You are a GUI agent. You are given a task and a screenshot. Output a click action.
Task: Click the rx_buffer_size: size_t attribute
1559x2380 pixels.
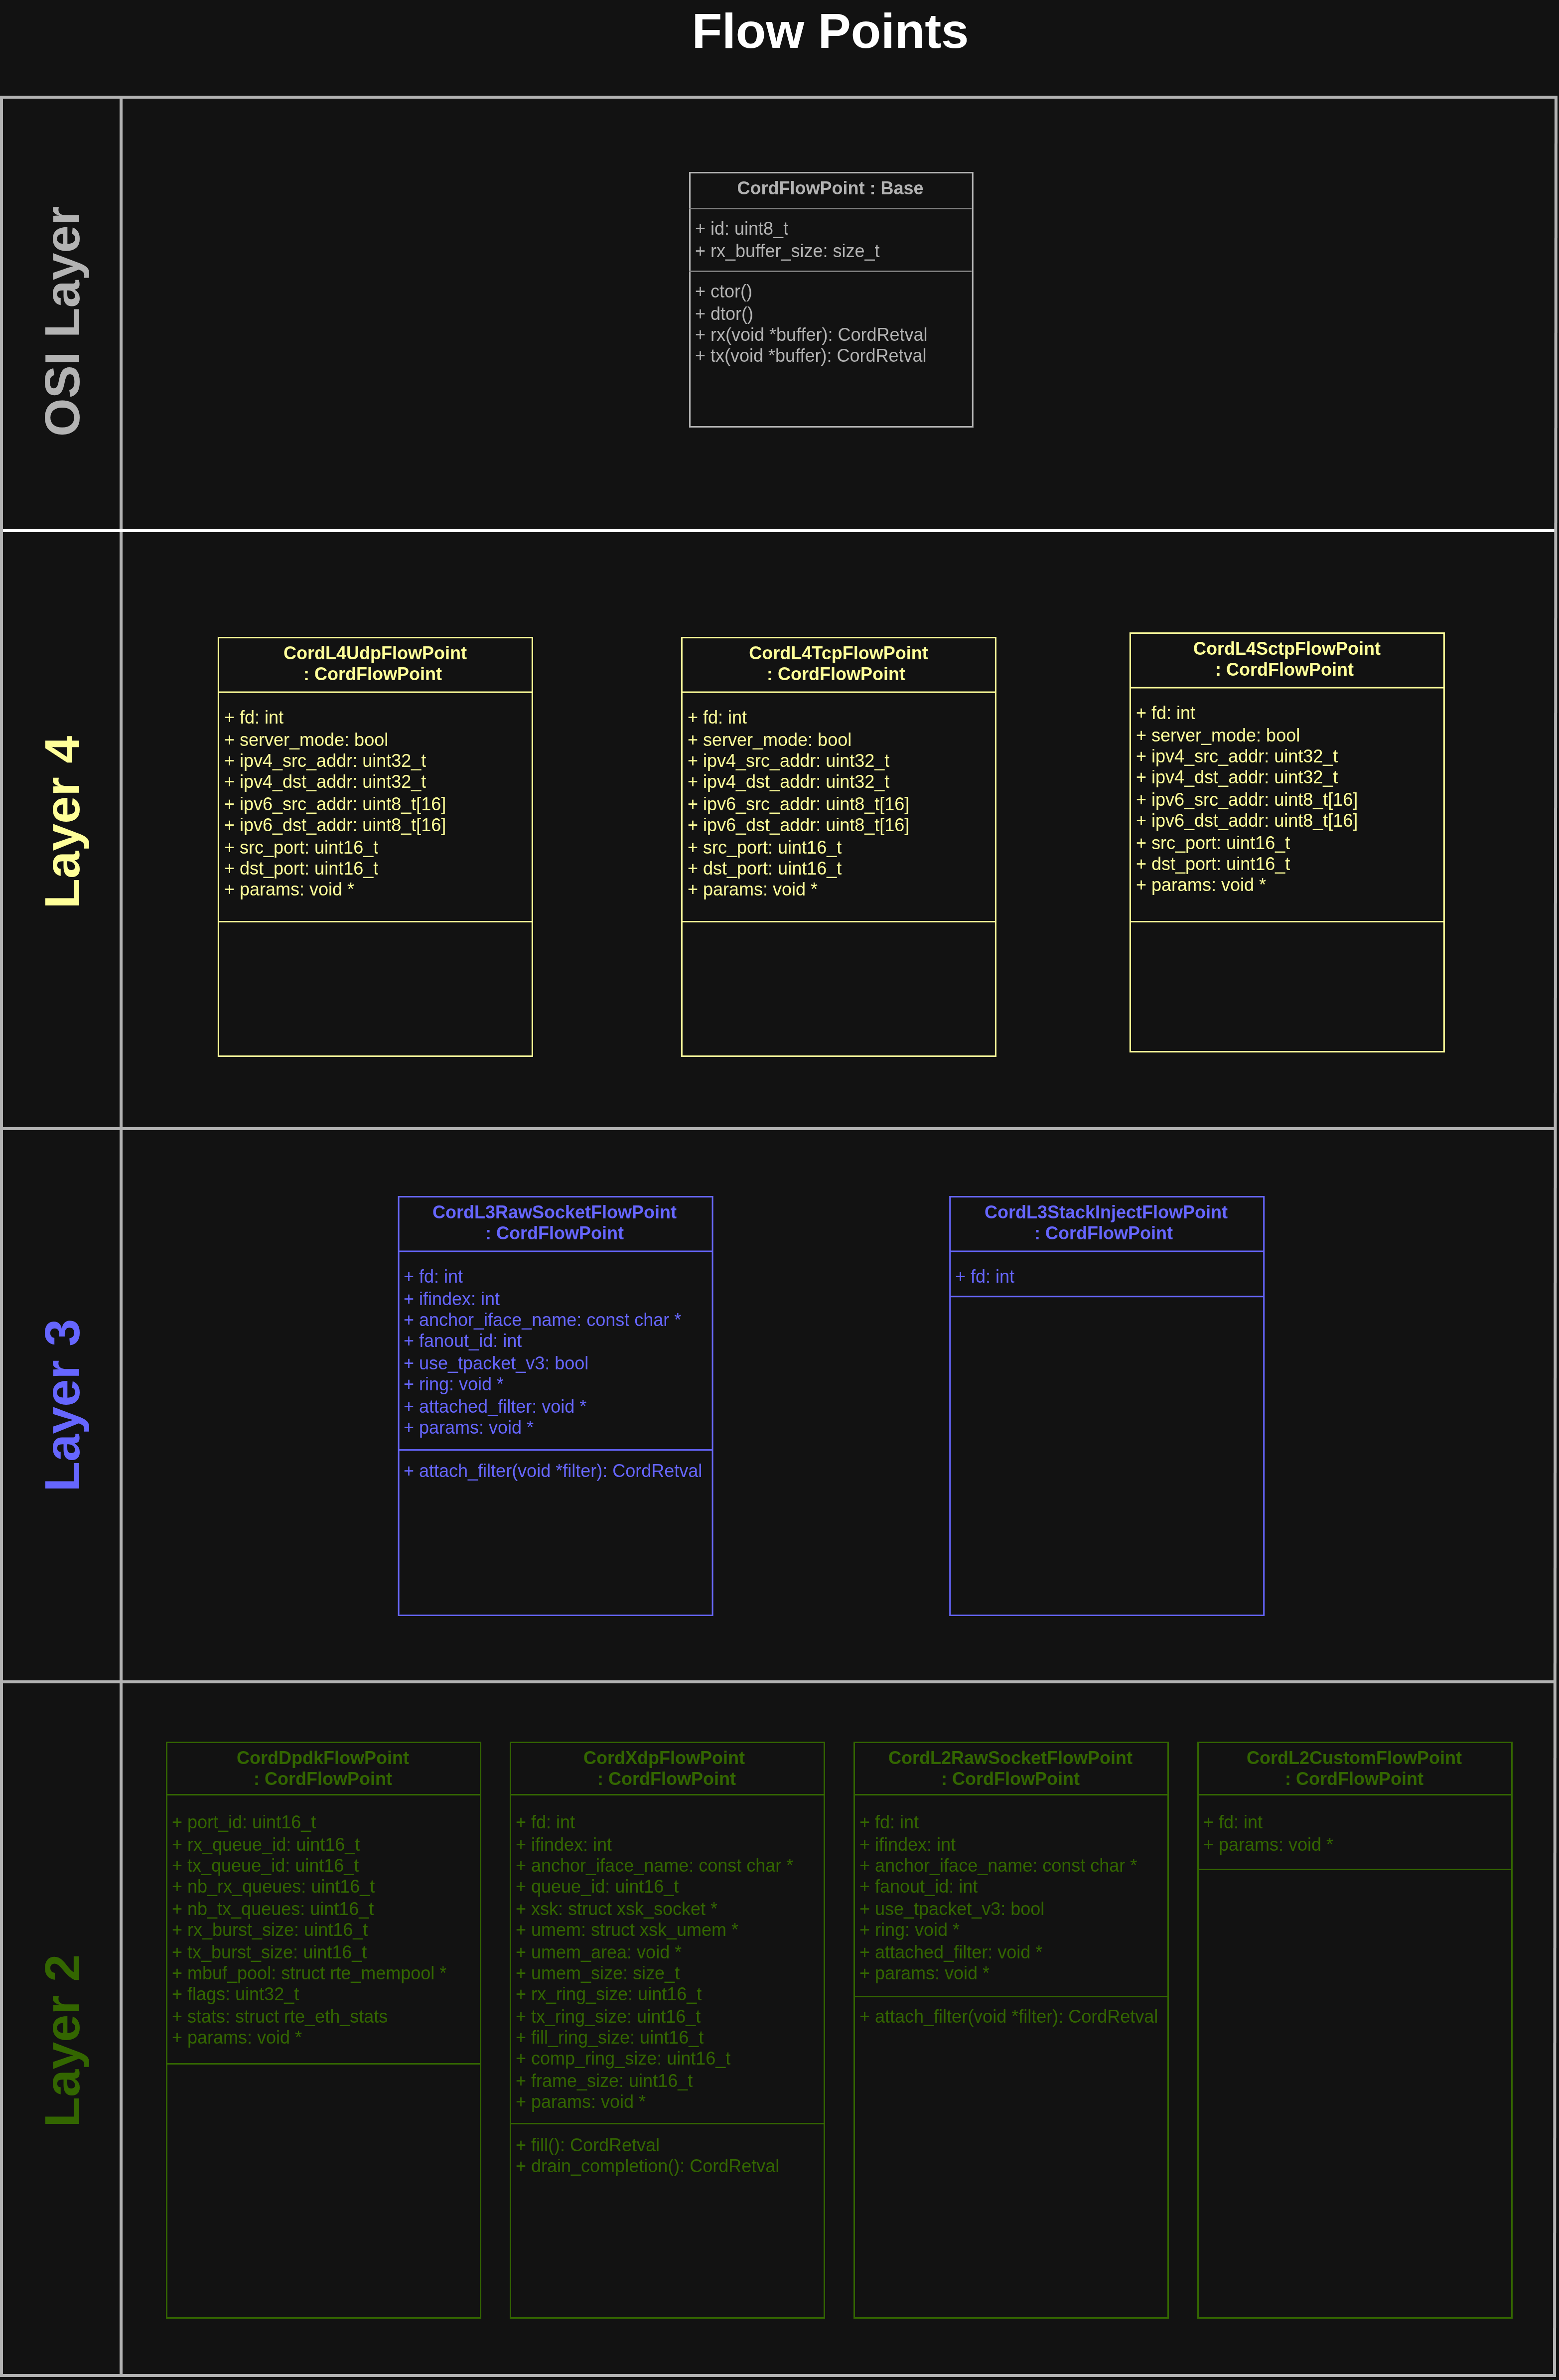(787, 251)
